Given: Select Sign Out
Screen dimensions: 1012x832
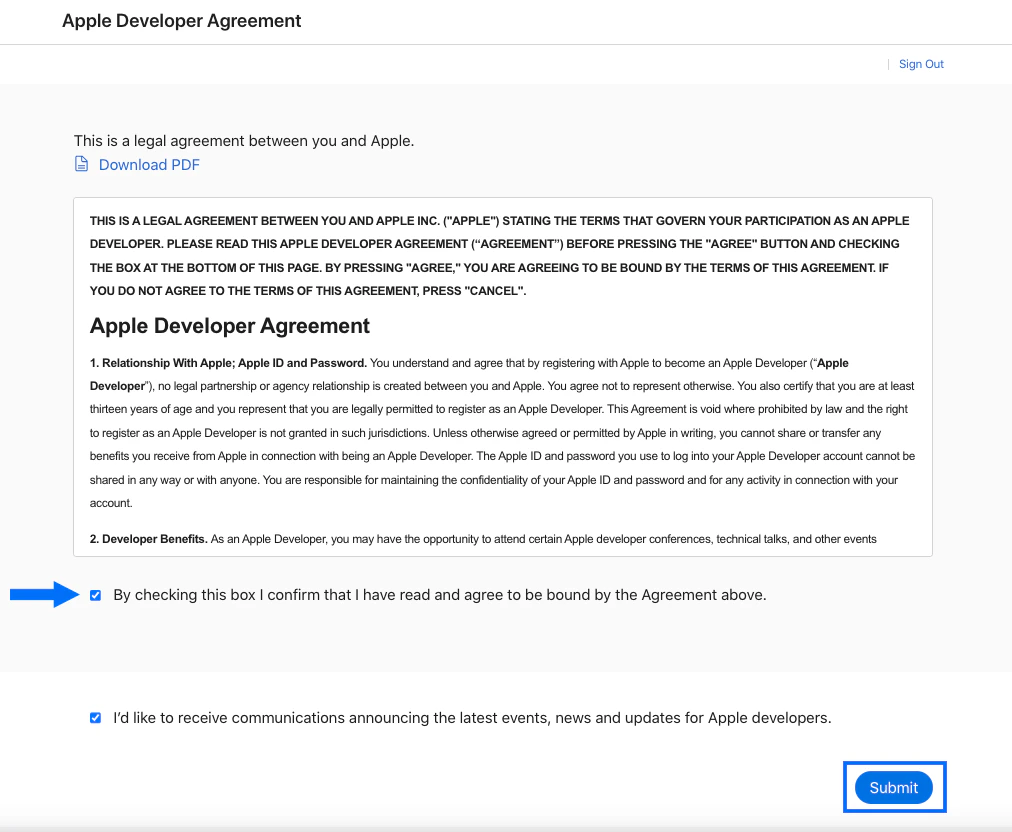Looking at the screenshot, I should pos(920,63).
